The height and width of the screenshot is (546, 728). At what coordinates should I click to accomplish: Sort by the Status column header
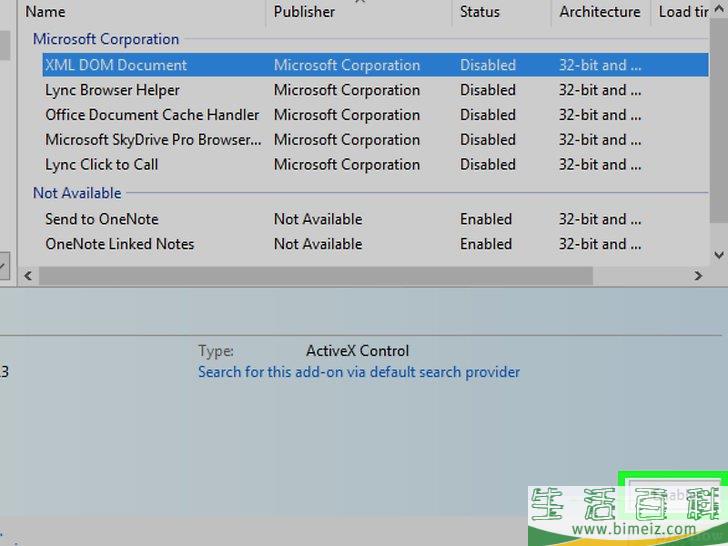[501, 12]
